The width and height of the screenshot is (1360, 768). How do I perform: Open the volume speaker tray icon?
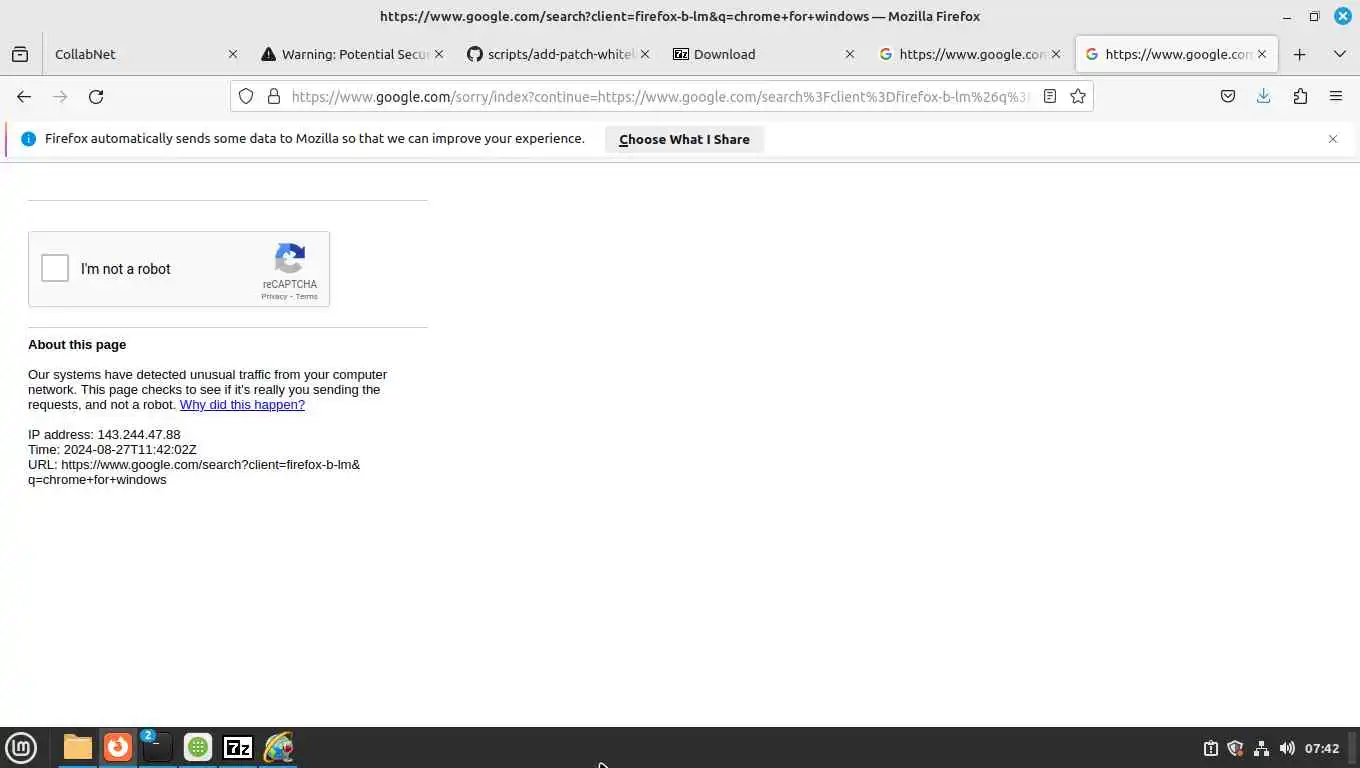[1286, 748]
